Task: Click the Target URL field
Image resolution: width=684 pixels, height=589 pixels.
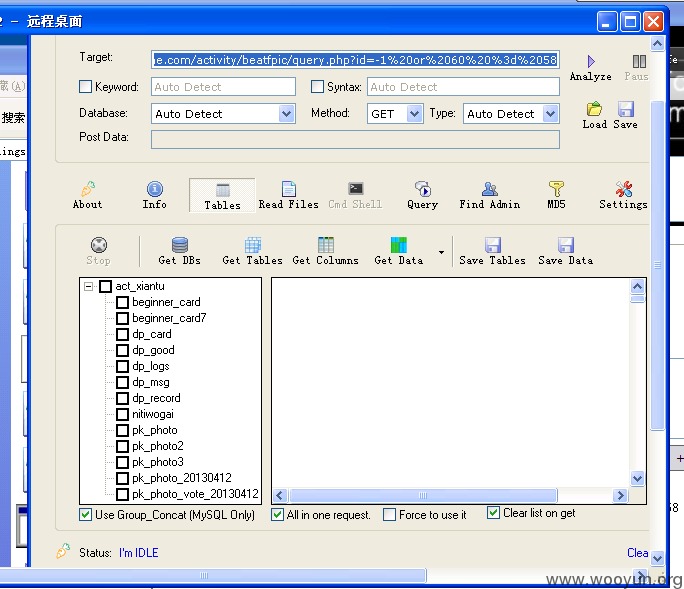Action: click(x=355, y=60)
